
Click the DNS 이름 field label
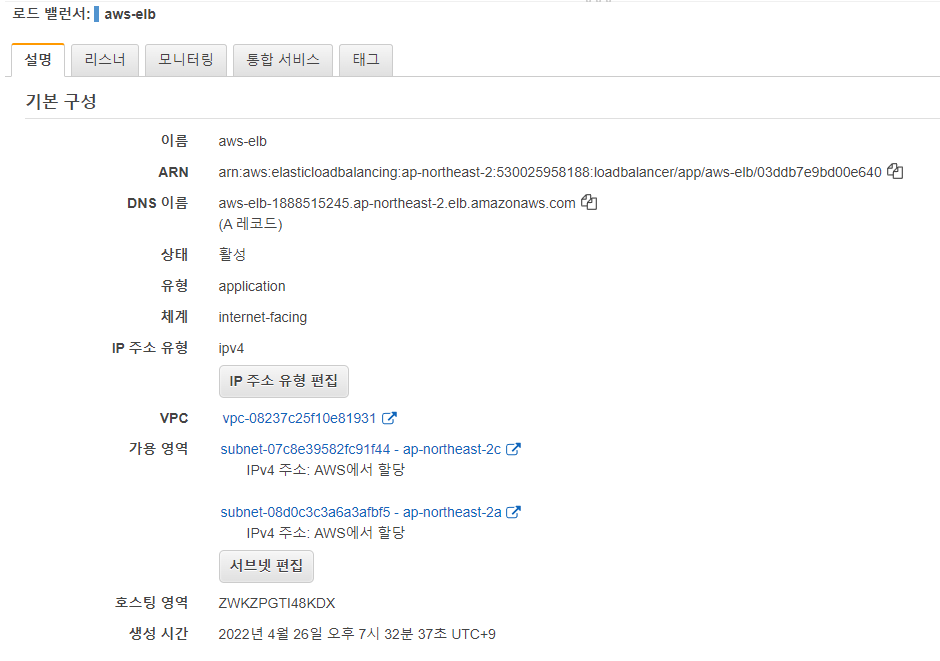tap(157, 203)
